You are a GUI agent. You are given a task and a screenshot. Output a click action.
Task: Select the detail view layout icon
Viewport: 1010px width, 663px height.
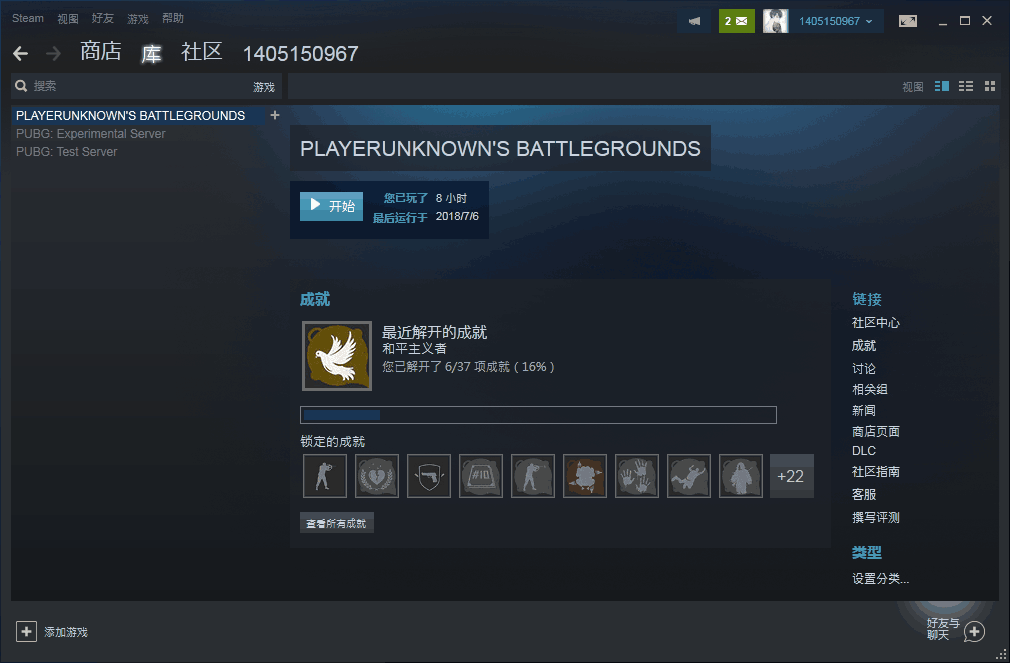[942, 86]
